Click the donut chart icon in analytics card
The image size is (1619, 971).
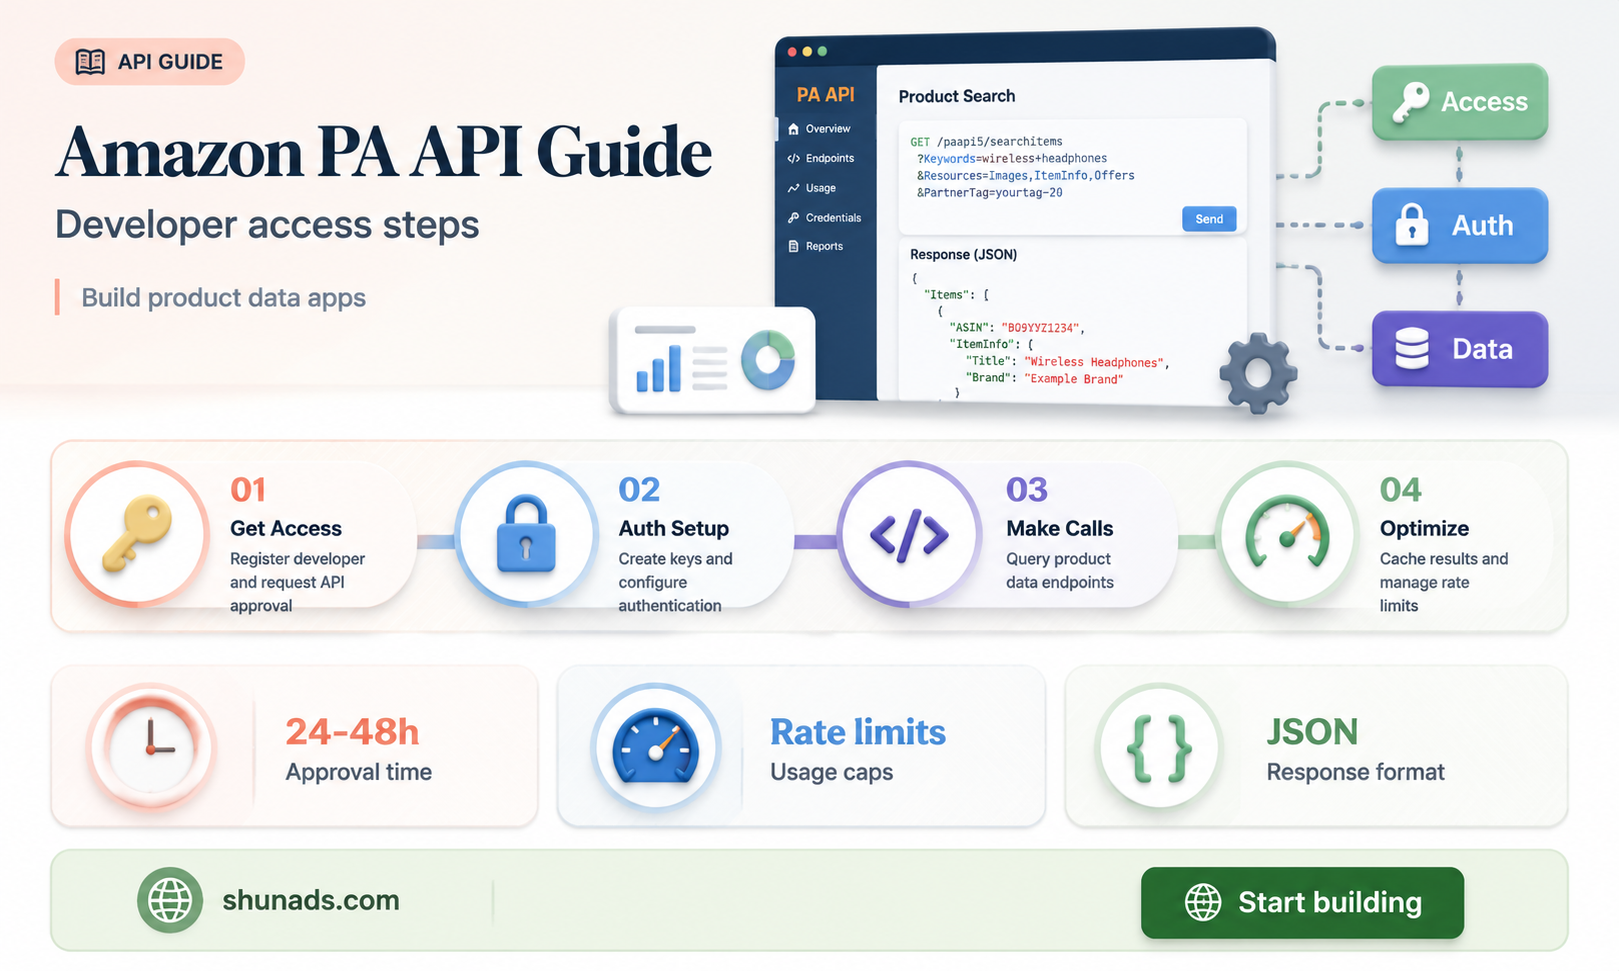(768, 360)
